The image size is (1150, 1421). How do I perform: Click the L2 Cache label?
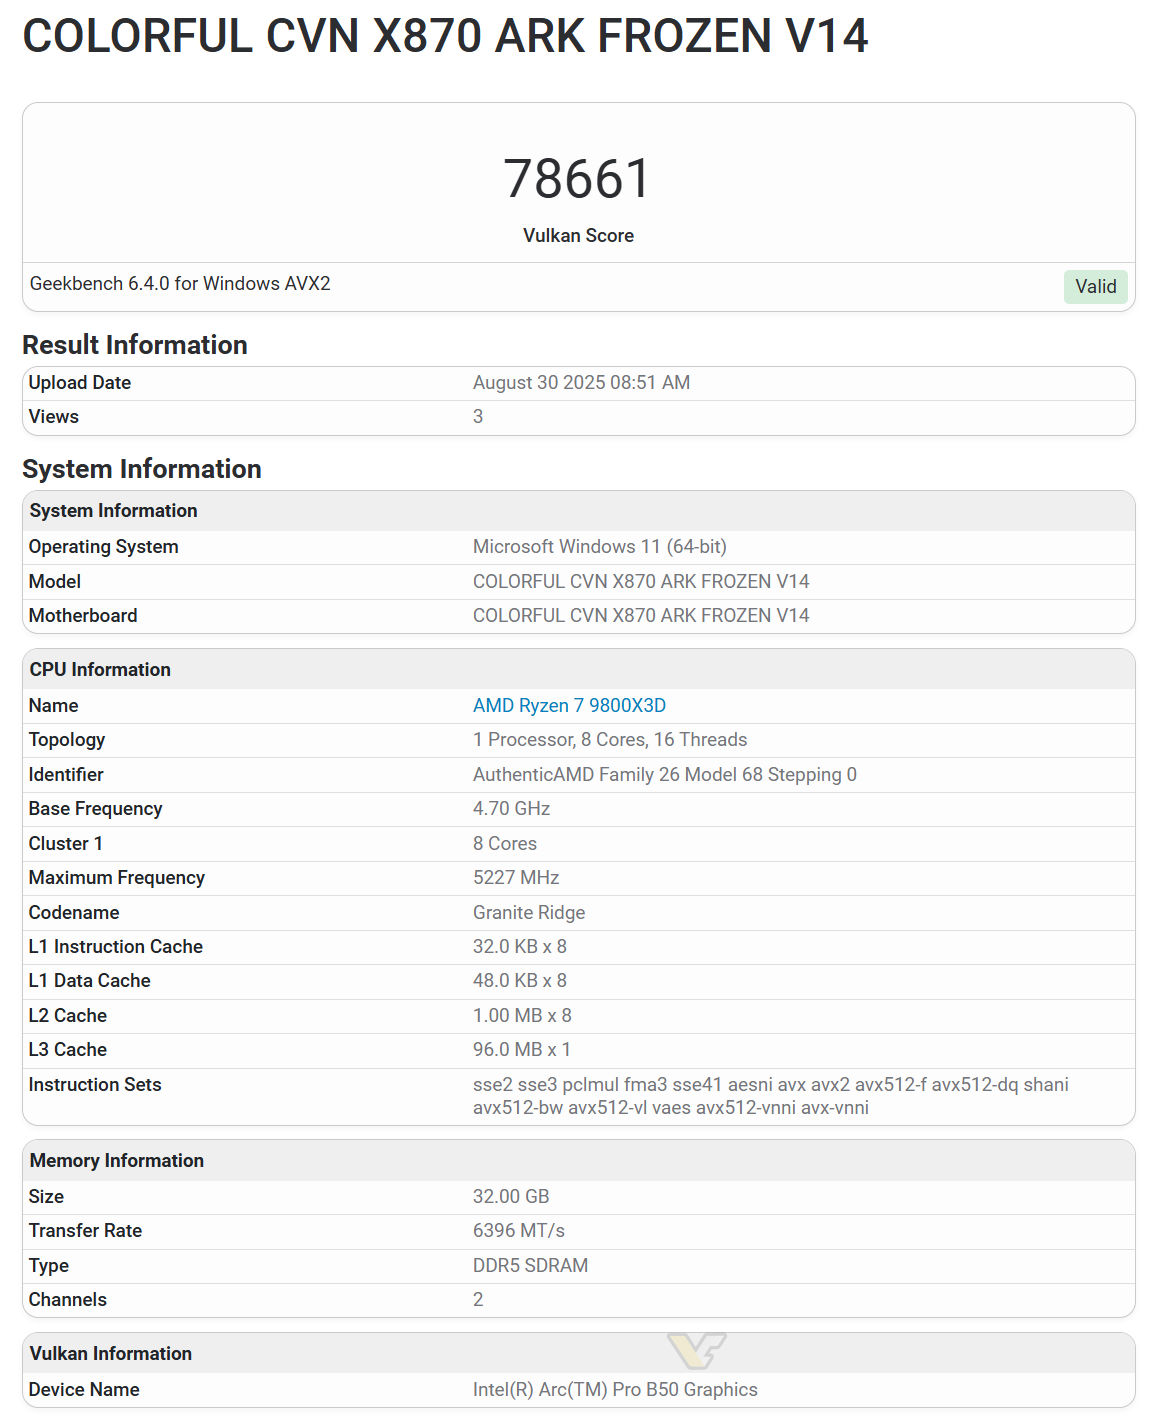pyautogui.click(x=68, y=1016)
